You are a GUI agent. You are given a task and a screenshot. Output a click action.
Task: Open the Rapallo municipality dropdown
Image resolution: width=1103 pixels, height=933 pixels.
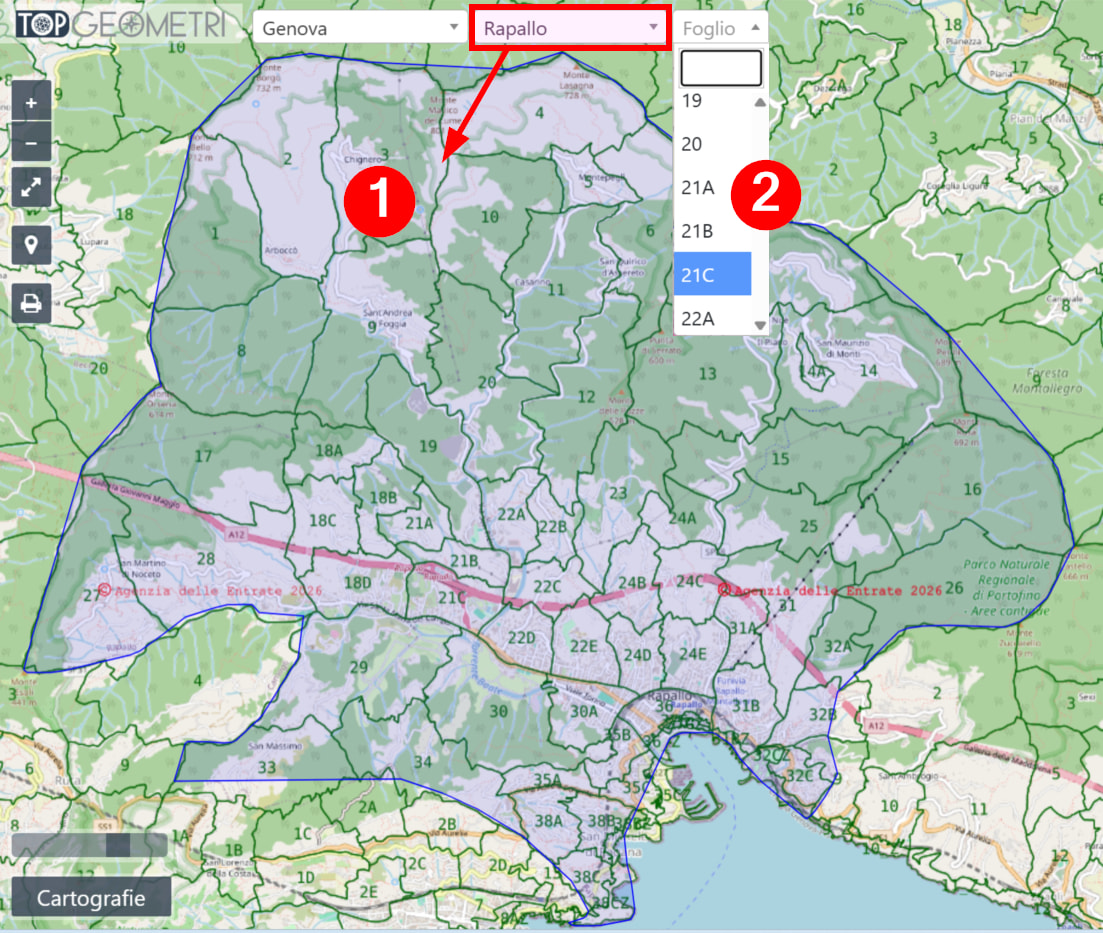tap(569, 28)
